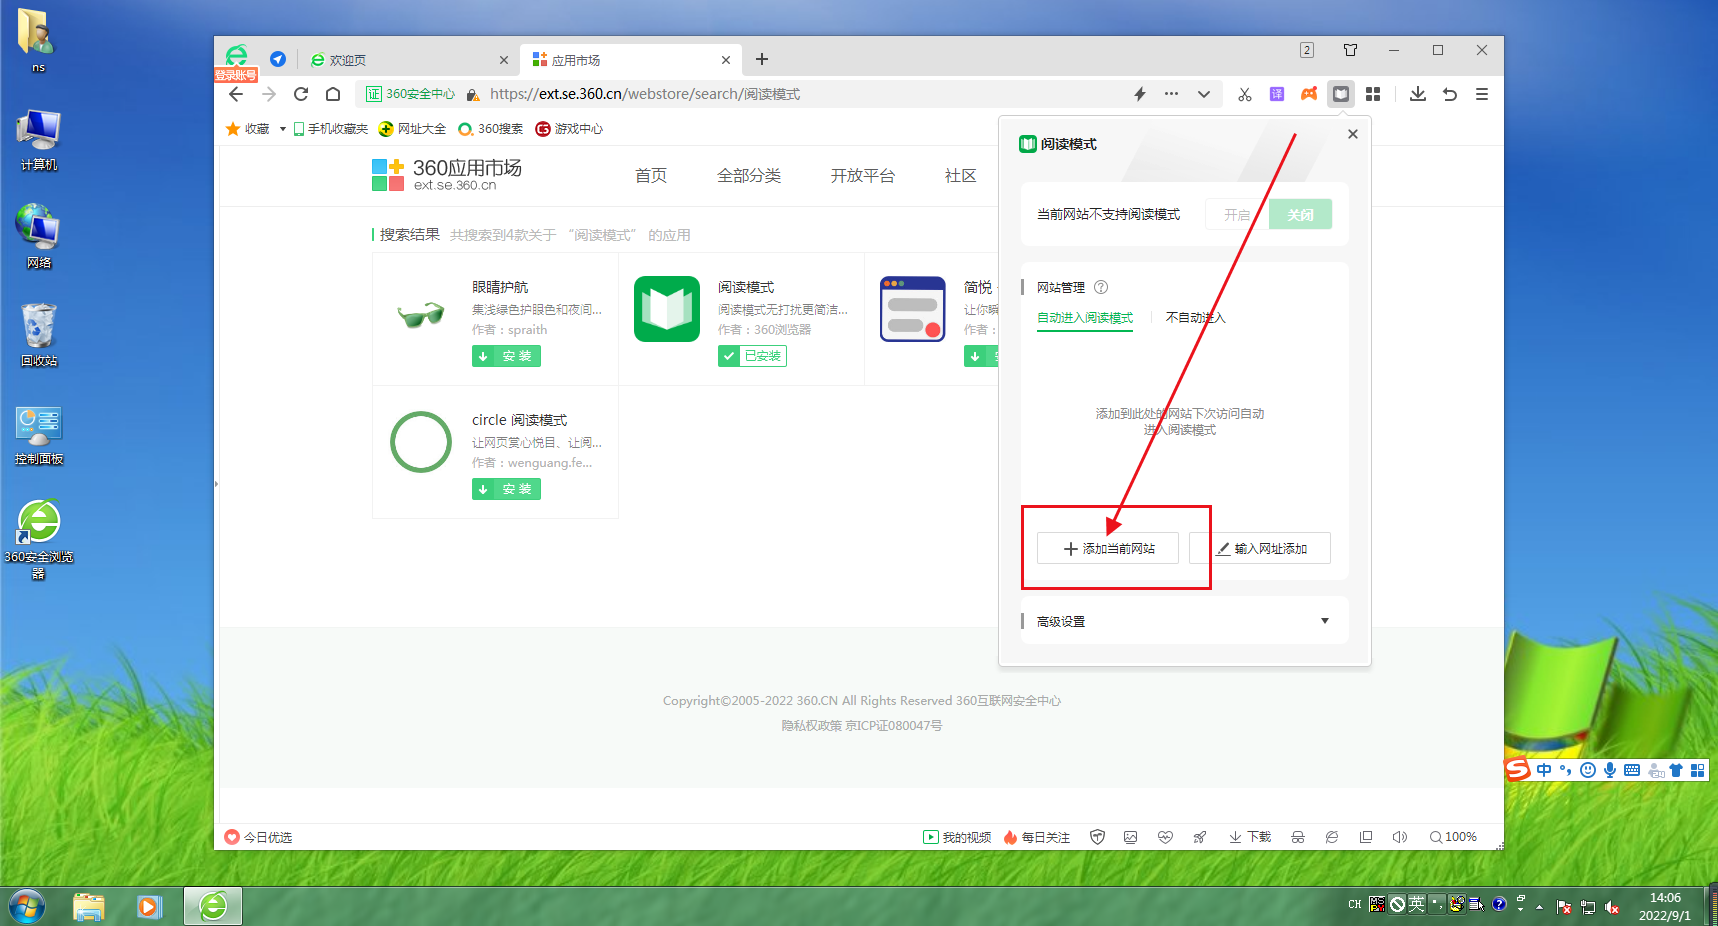Open the green 阅读模式 app thumbnail
The height and width of the screenshot is (926, 1718).
click(x=667, y=309)
